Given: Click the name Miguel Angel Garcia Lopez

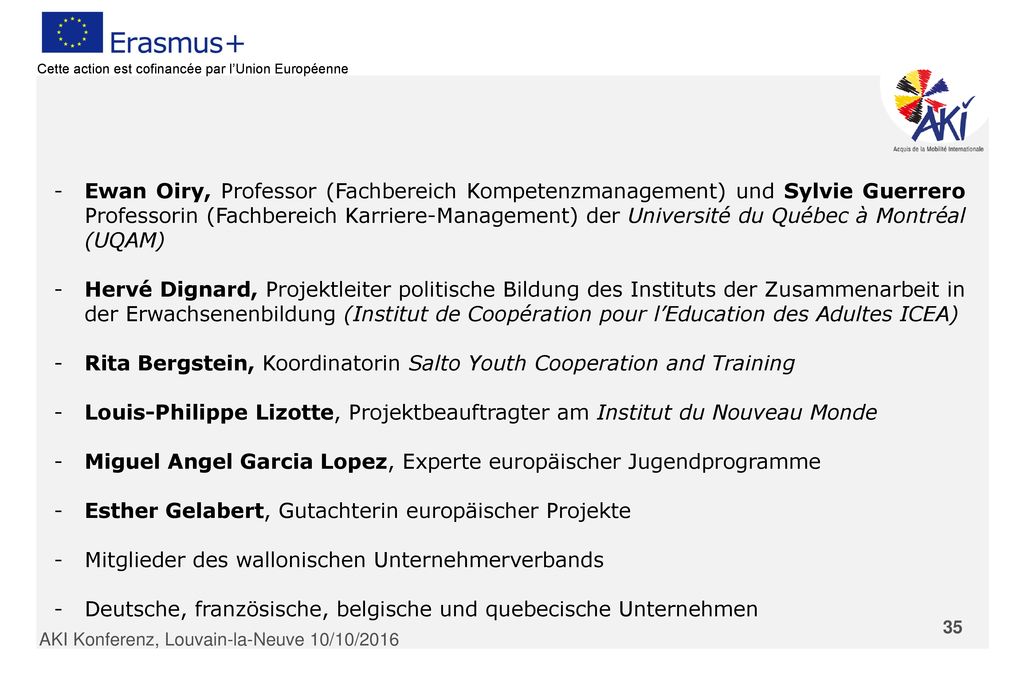Looking at the screenshot, I should pyautogui.click(x=236, y=462).
